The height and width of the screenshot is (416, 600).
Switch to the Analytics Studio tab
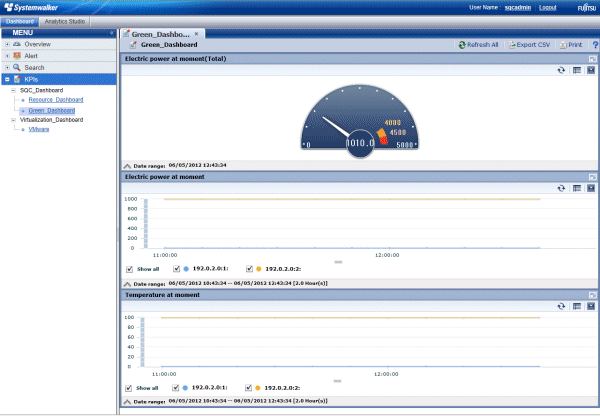click(65, 21)
